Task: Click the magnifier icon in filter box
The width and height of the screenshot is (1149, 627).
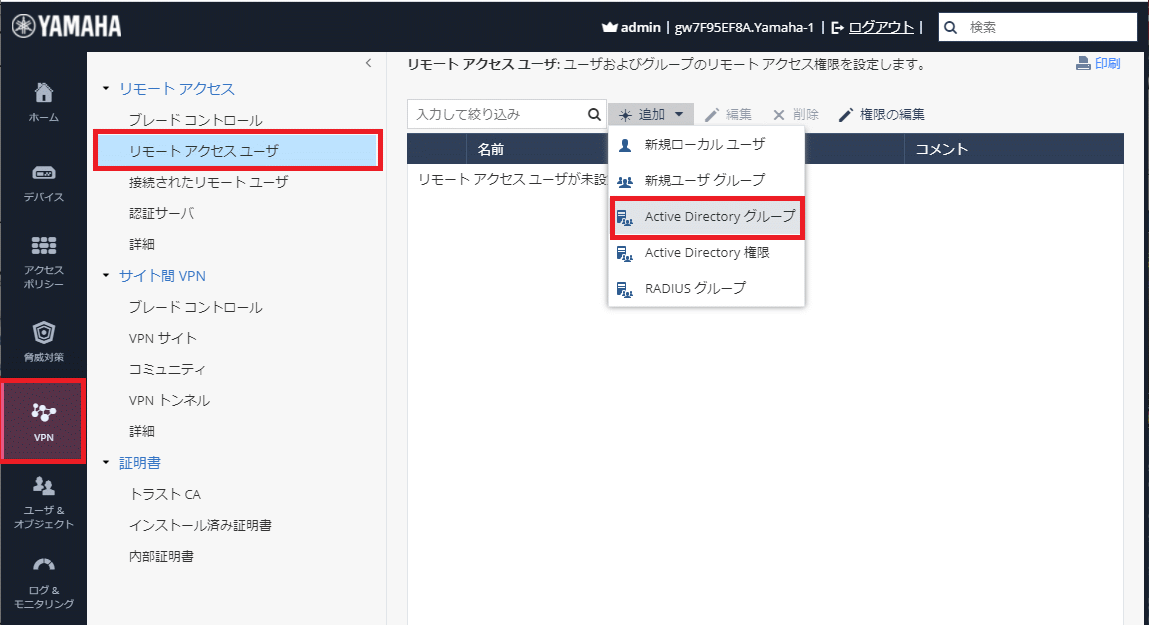Action: pos(594,115)
